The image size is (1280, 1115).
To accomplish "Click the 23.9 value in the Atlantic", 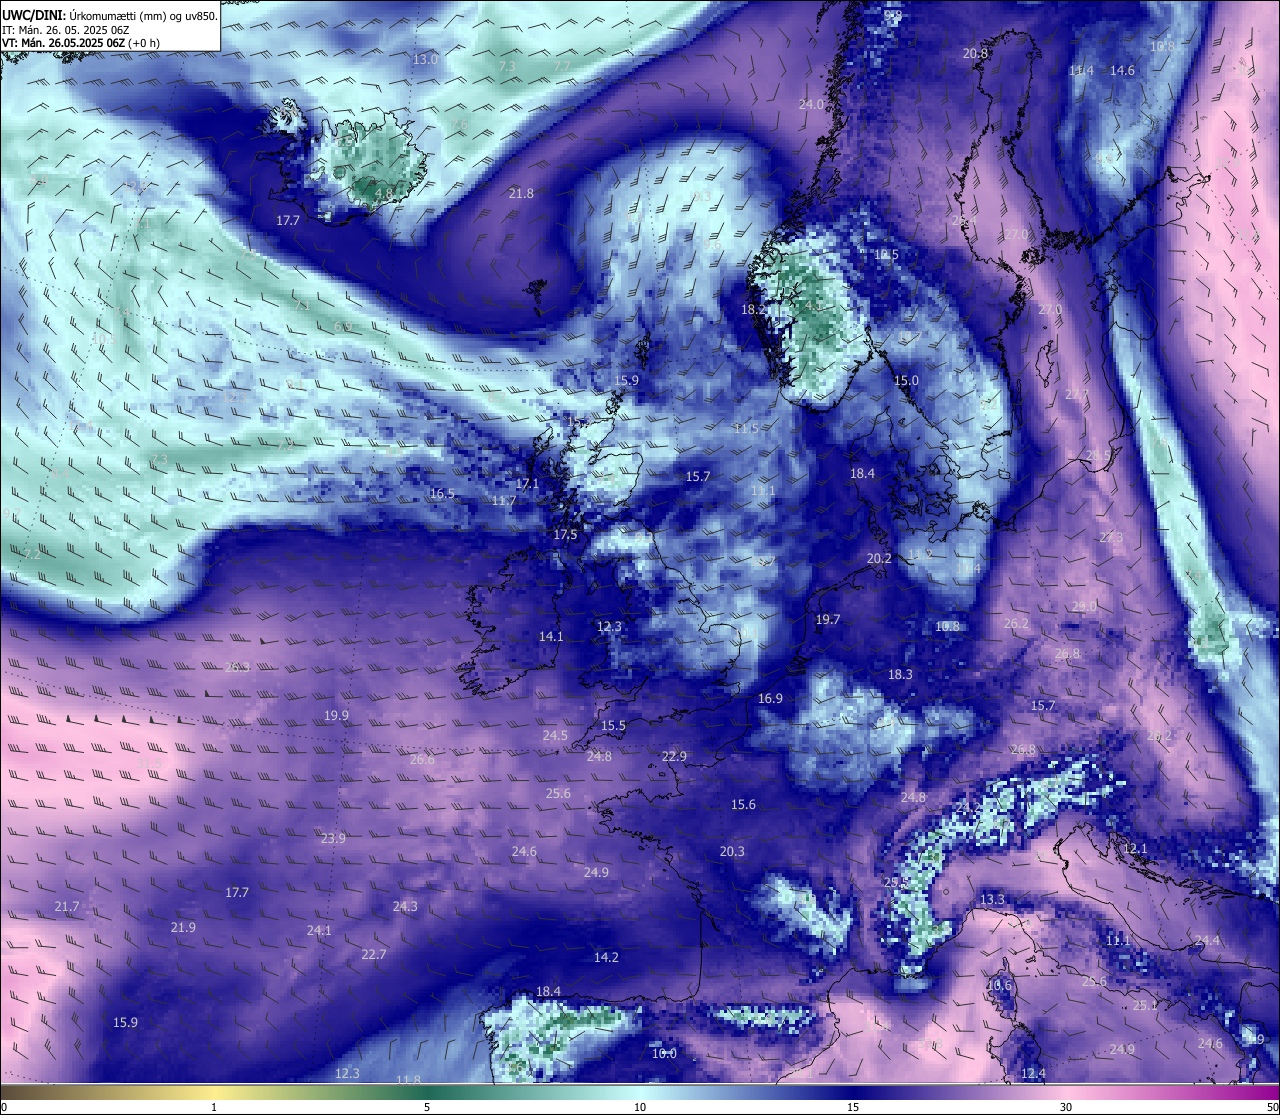I will click(333, 838).
